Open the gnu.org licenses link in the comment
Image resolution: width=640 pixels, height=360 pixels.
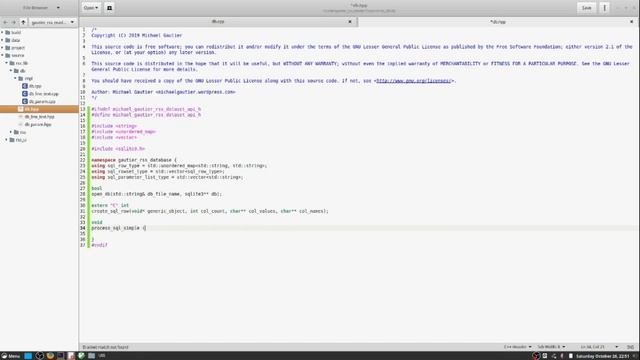tap(413, 81)
